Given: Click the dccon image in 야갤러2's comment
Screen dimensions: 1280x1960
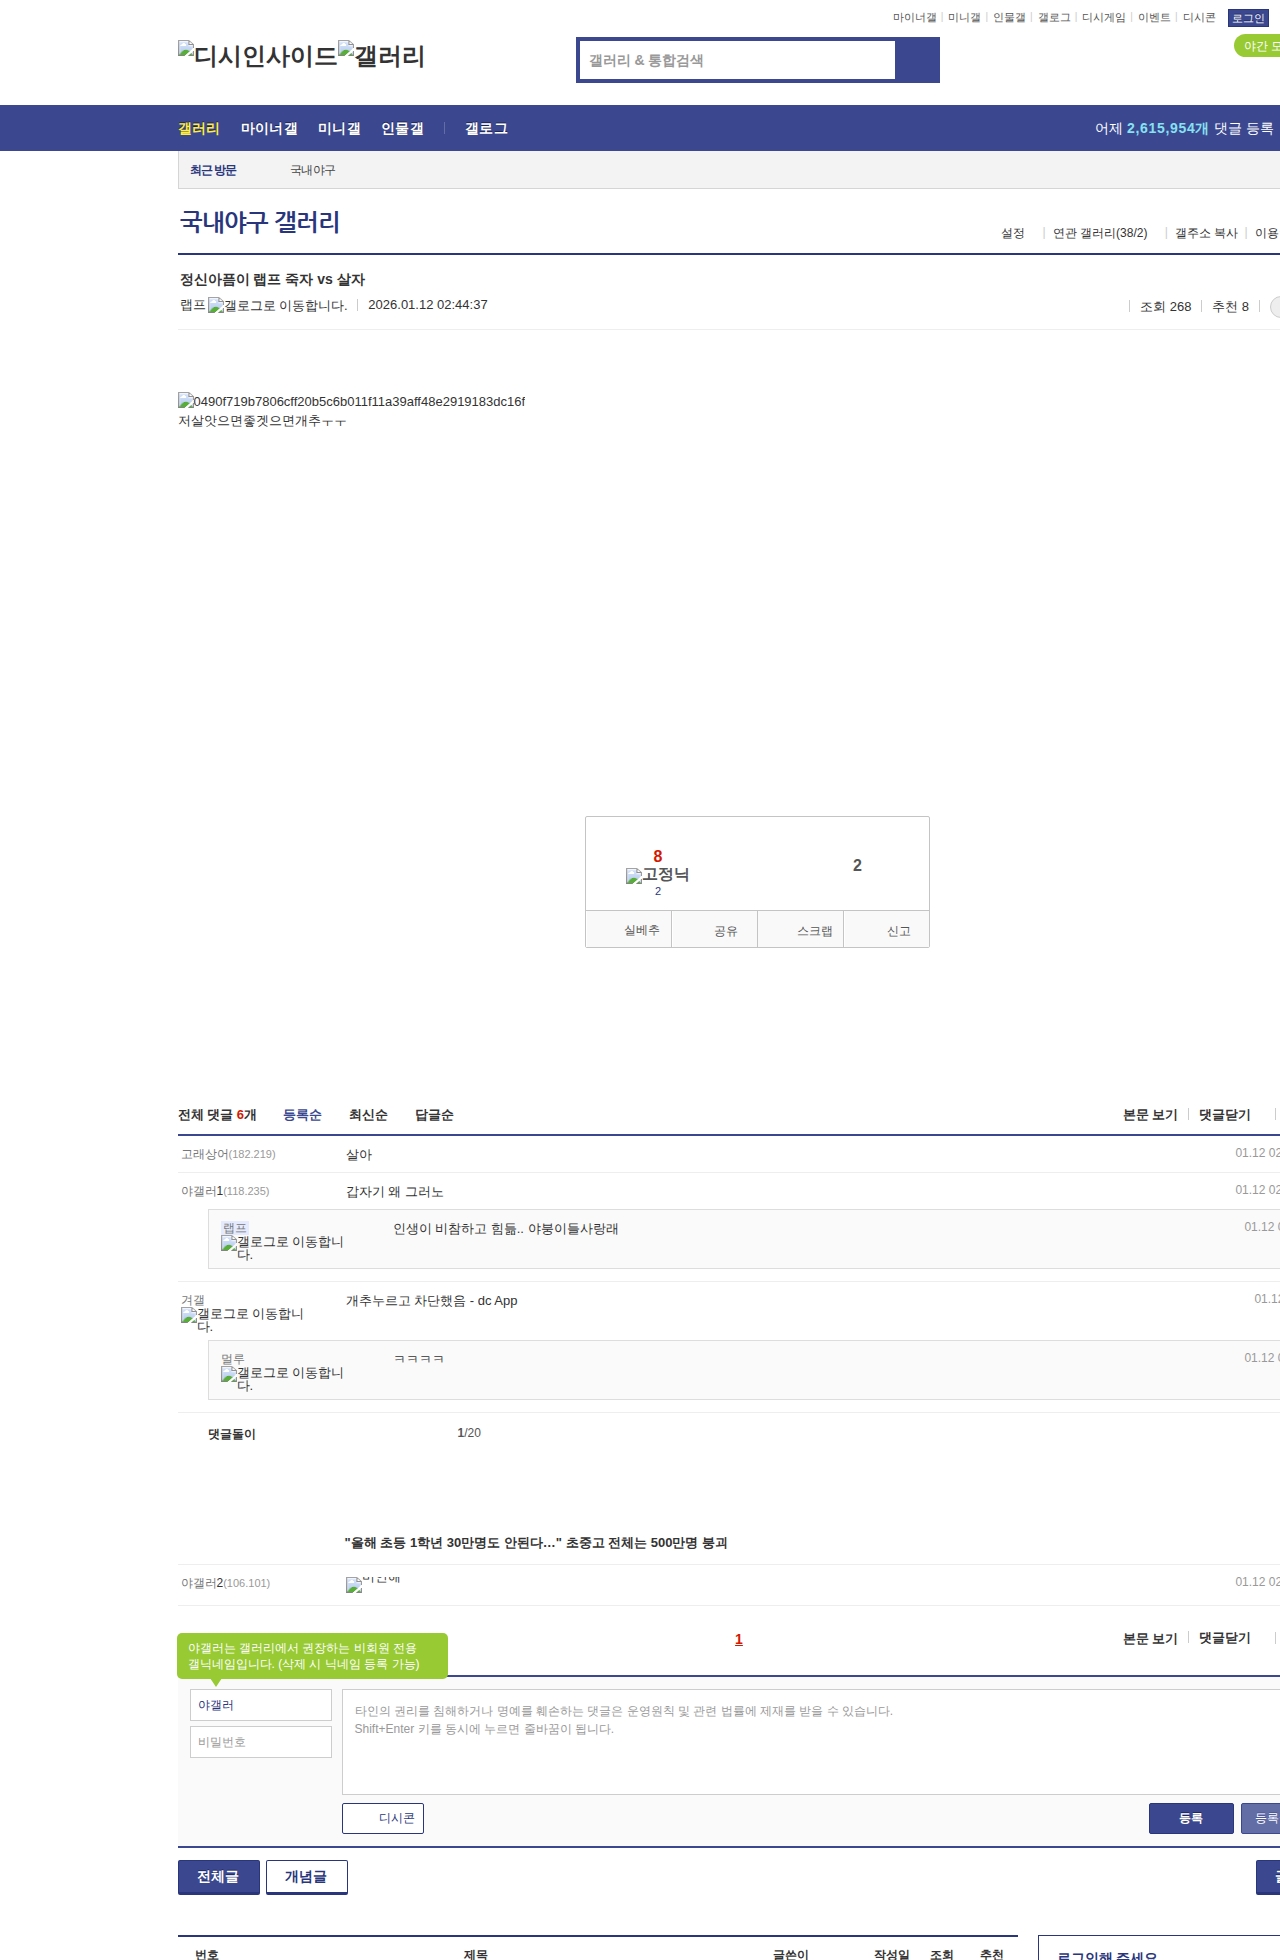Looking at the screenshot, I should (354, 1585).
